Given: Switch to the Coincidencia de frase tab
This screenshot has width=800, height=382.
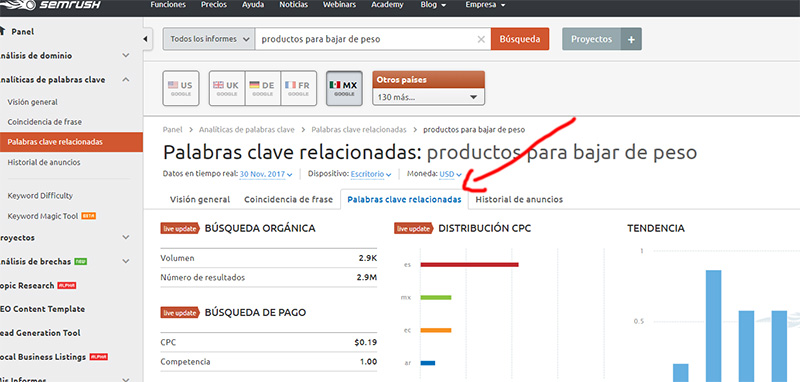Looking at the screenshot, I should (288, 199).
